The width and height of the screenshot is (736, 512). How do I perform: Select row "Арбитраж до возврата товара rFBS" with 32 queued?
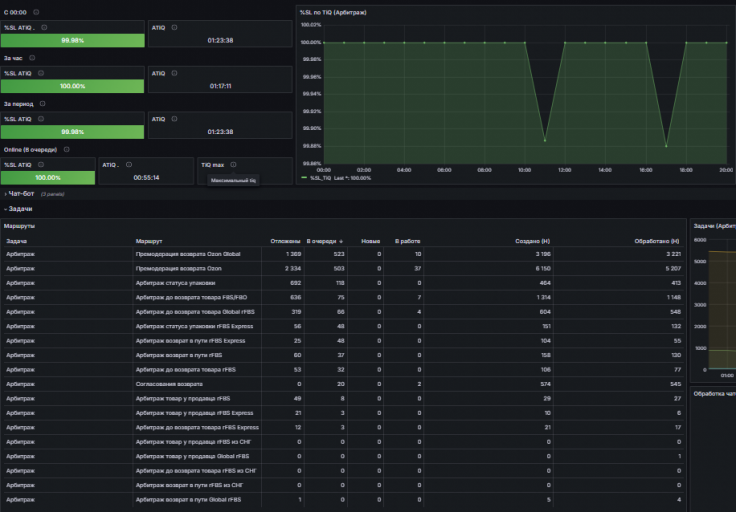click(x=343, y=370)
